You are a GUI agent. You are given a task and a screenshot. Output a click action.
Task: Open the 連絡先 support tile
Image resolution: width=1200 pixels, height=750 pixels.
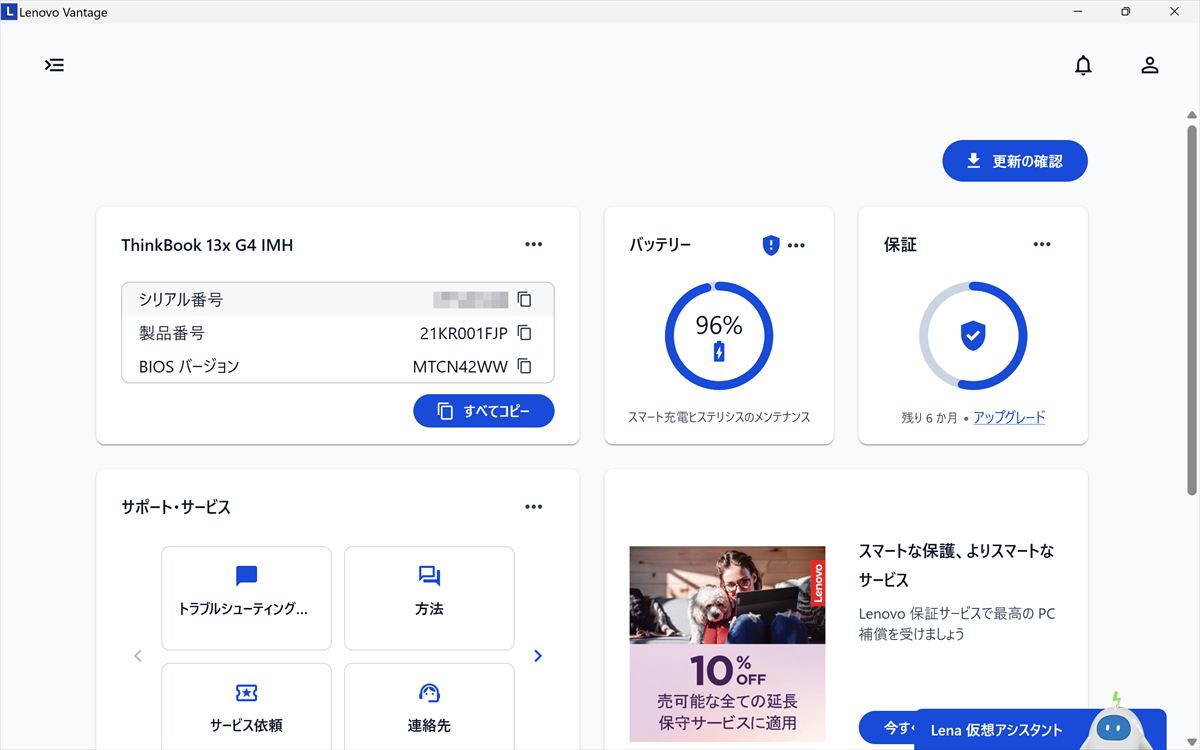429,706
